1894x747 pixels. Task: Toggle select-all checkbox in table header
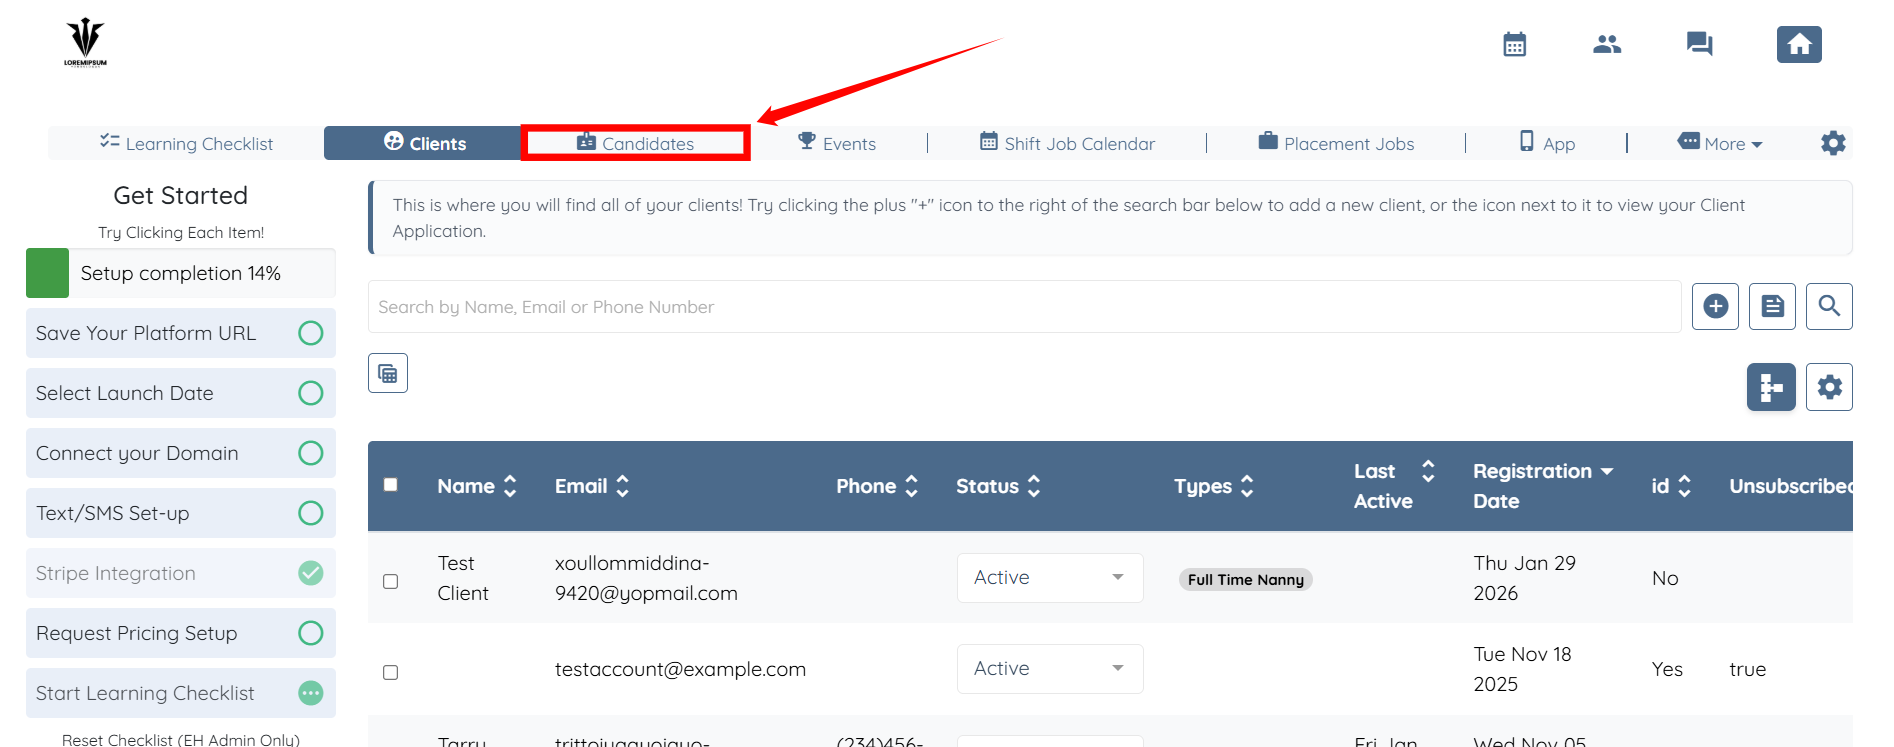tap(391, 485)
